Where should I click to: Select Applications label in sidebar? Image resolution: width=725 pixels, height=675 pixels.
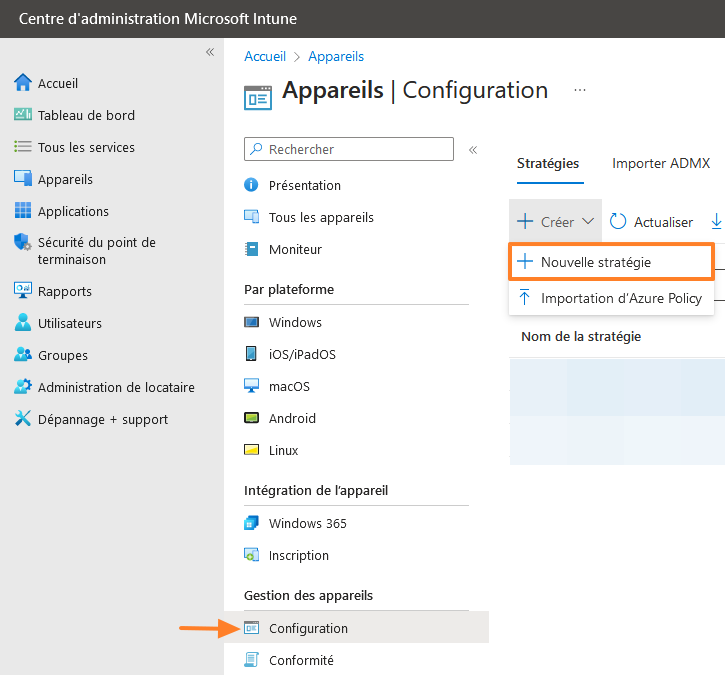point(73,212)
